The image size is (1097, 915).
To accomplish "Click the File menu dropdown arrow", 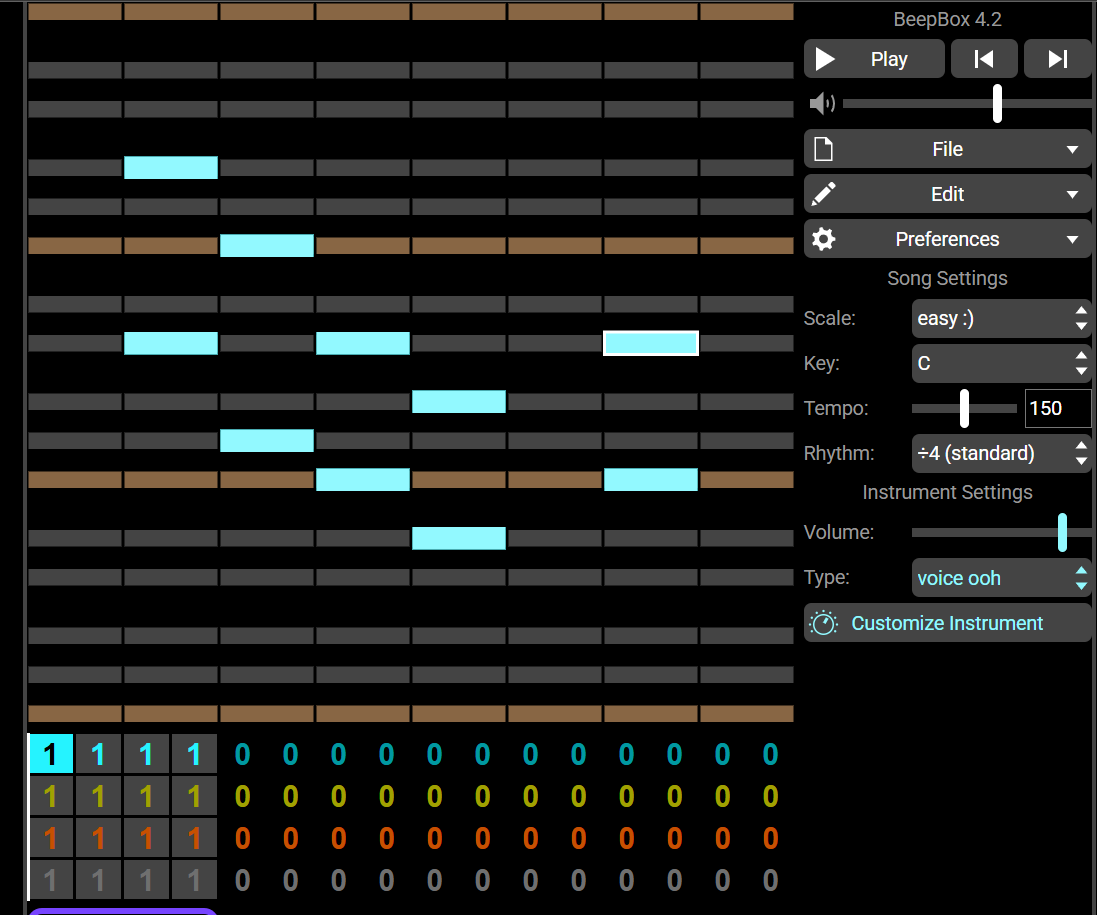I will pyautogui.click(x=1072, y=150).
